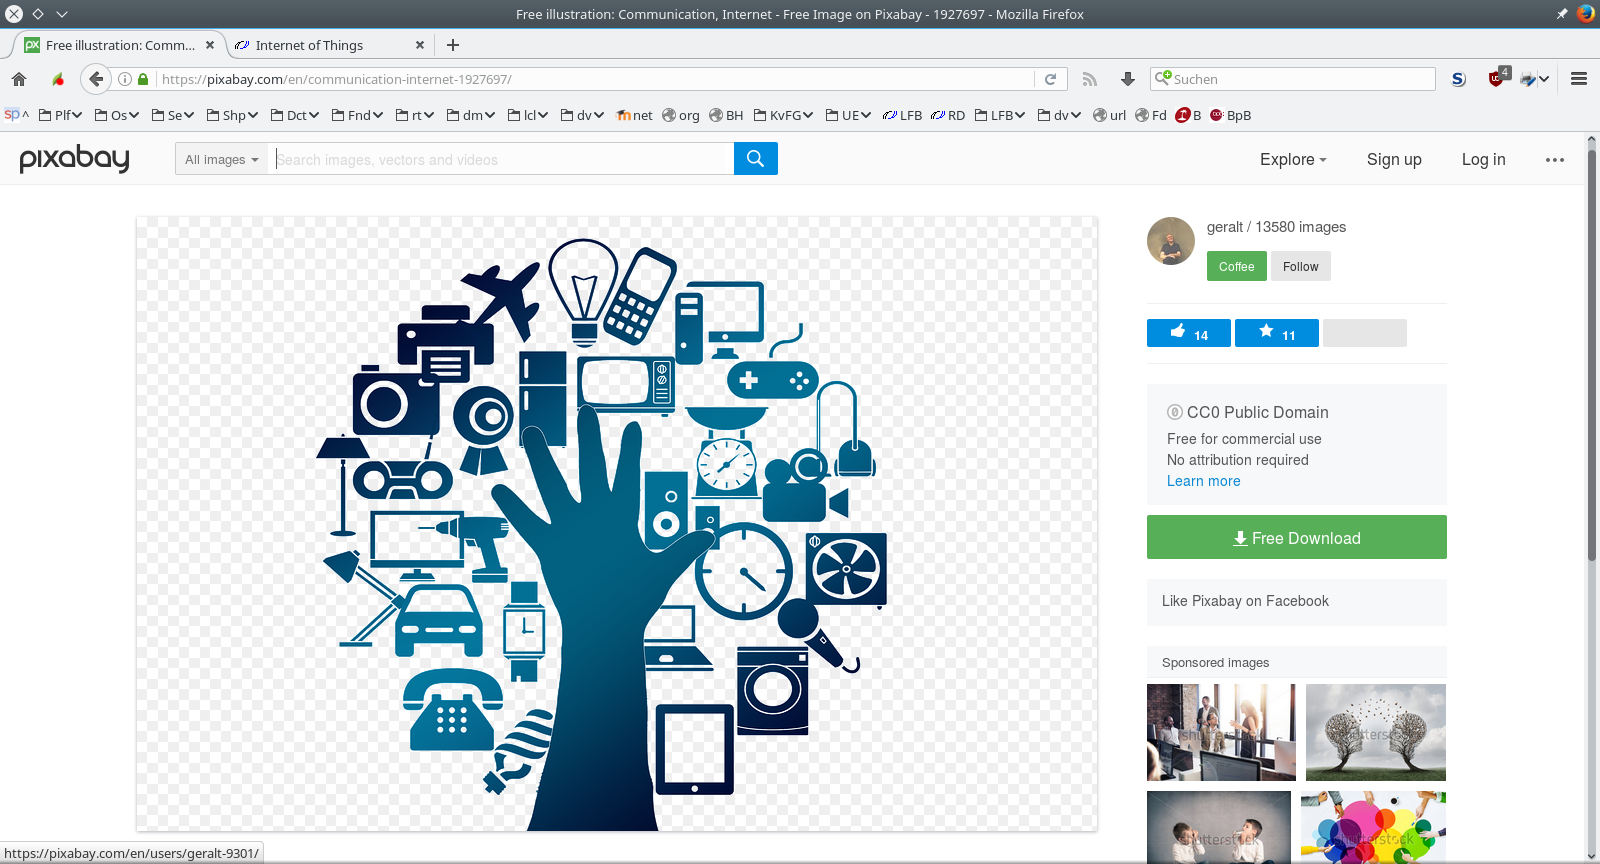The image size is (1600, 864).
Task: Open the sponsored brain-trees thumbnail
Action: tap(1375, 732)
